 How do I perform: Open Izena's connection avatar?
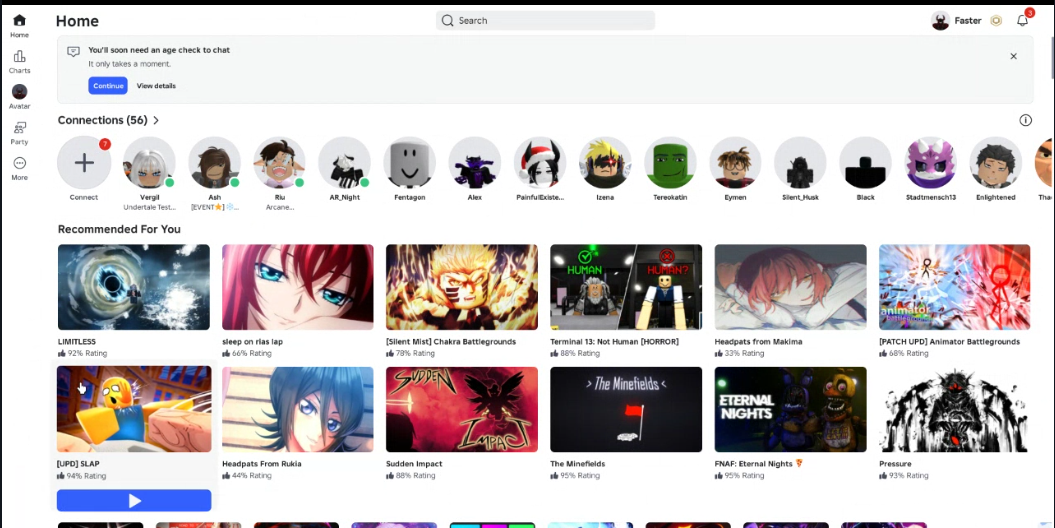point(606,163)
